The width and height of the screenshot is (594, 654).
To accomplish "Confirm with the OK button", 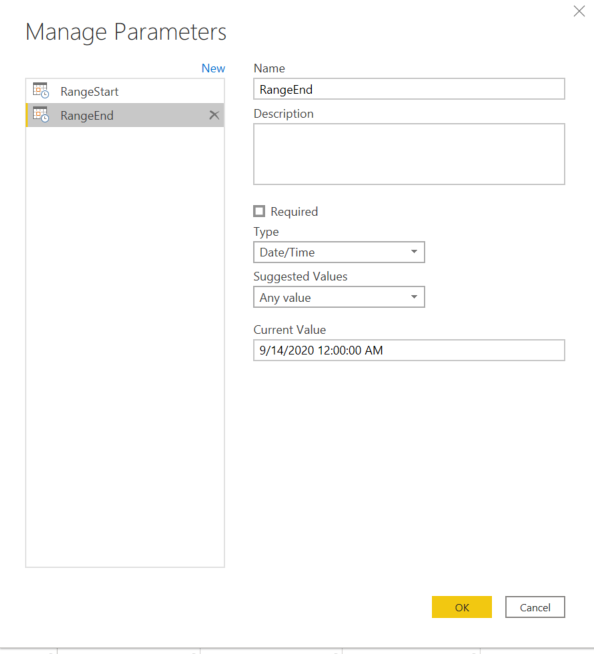I will click(x=462, y=607).
